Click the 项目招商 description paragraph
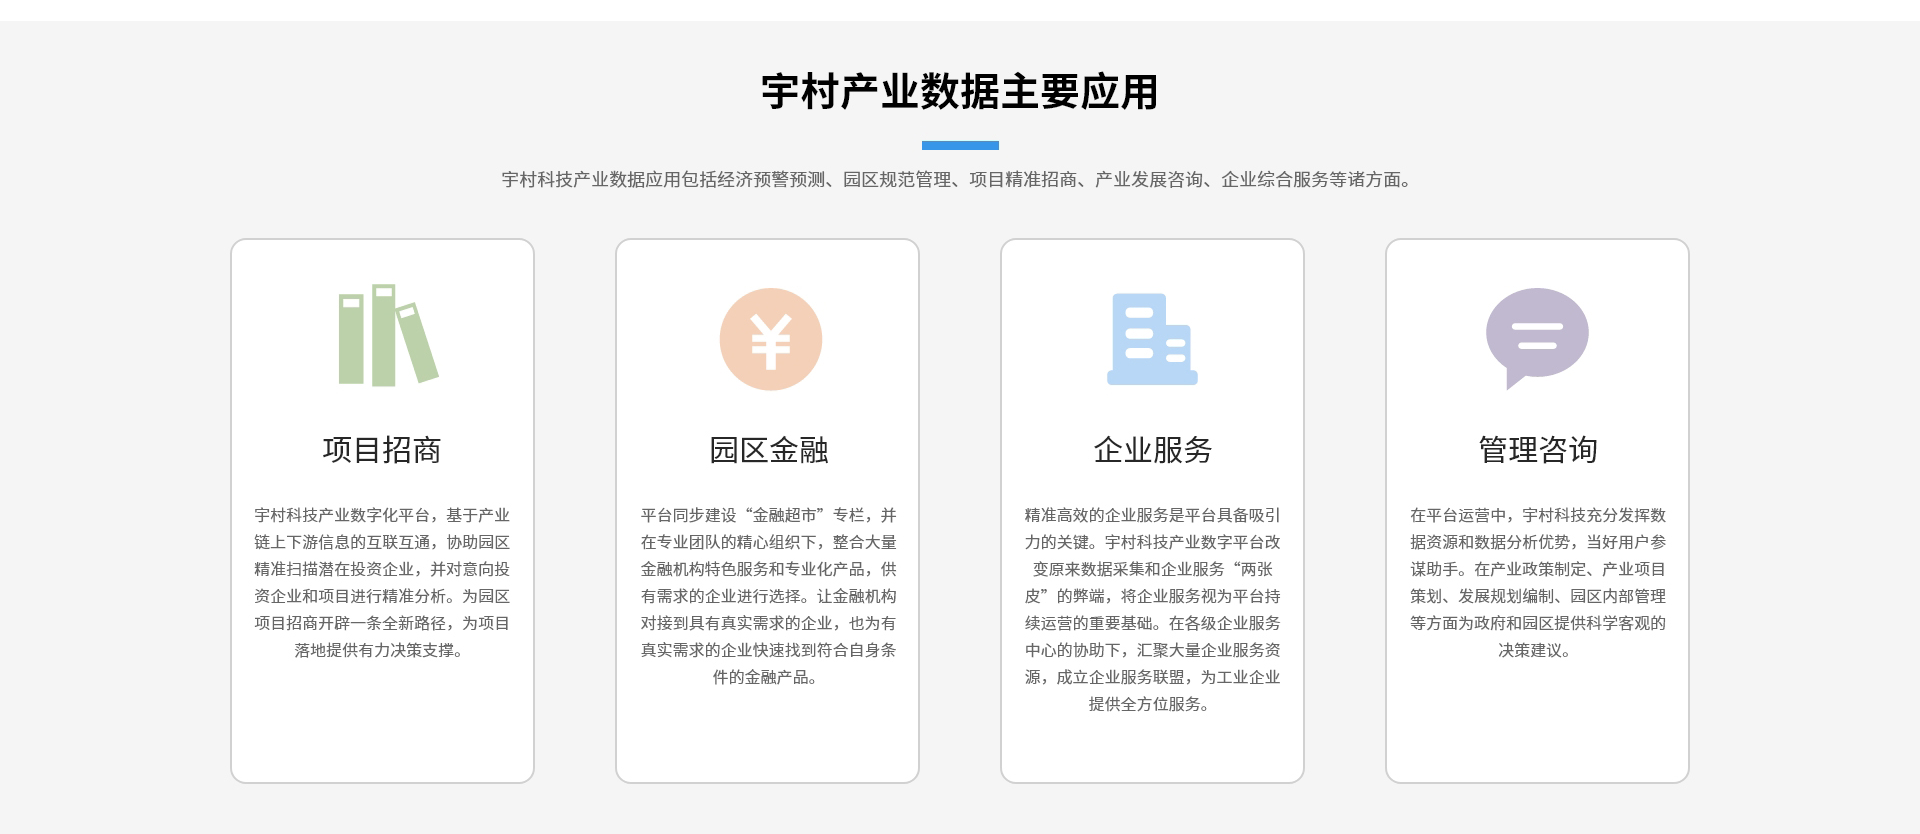 [x=382, y=582]
